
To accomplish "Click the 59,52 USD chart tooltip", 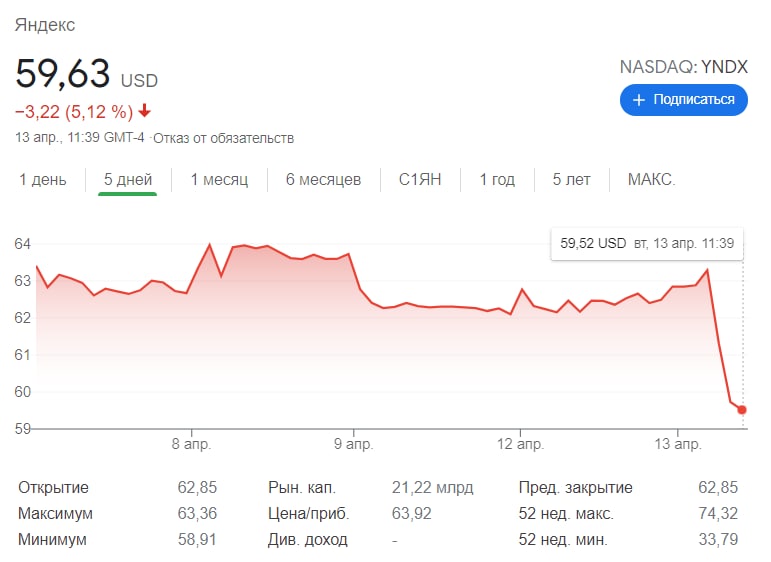I will click(647, 243).
